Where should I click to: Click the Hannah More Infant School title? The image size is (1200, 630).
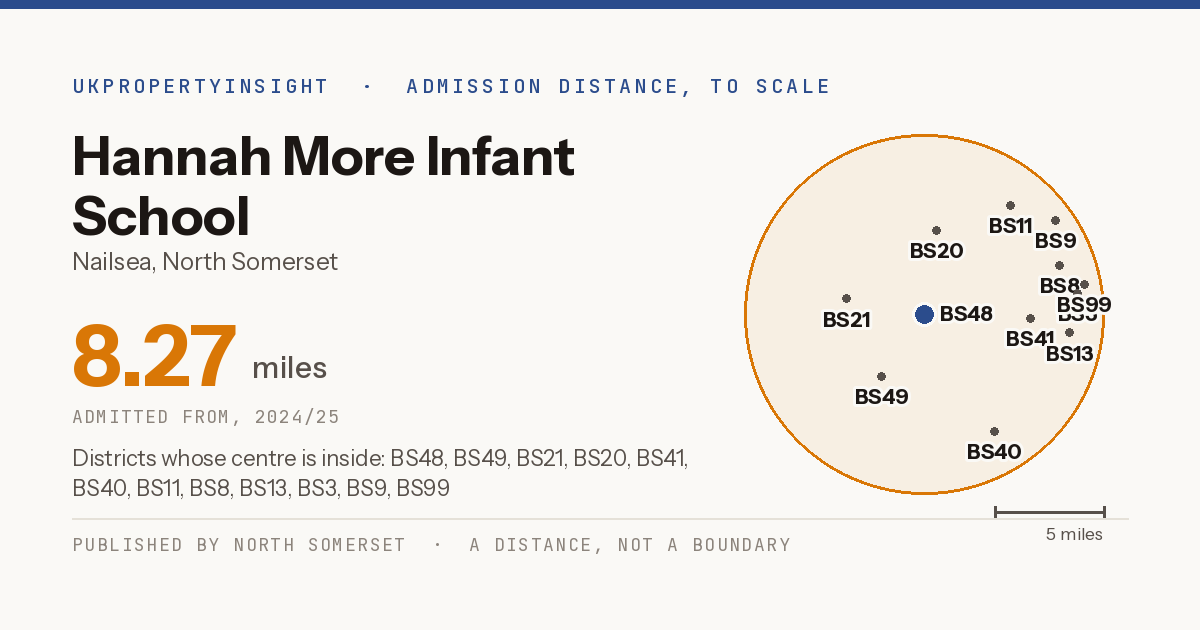pos(323,186)
